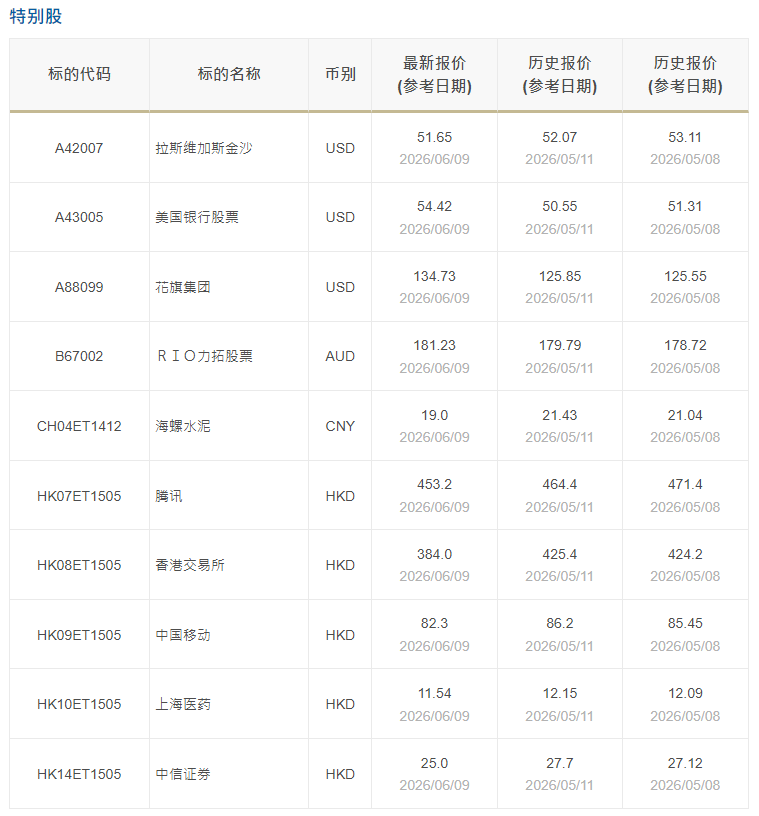The height and width of the screenshot is (816, 759).
Task: Select the 币别 column header
Action: point(340,74)
